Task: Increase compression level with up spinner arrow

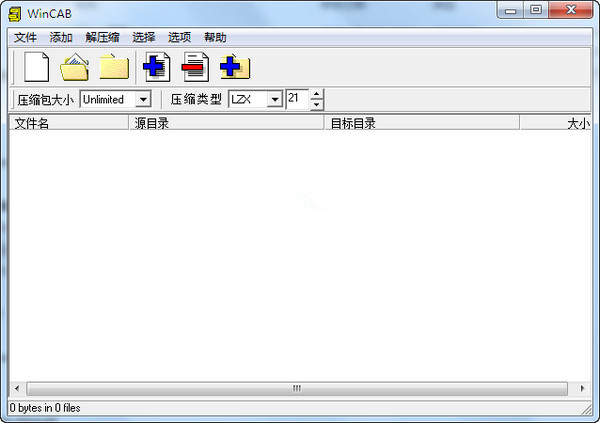Action: click(316, 94)
